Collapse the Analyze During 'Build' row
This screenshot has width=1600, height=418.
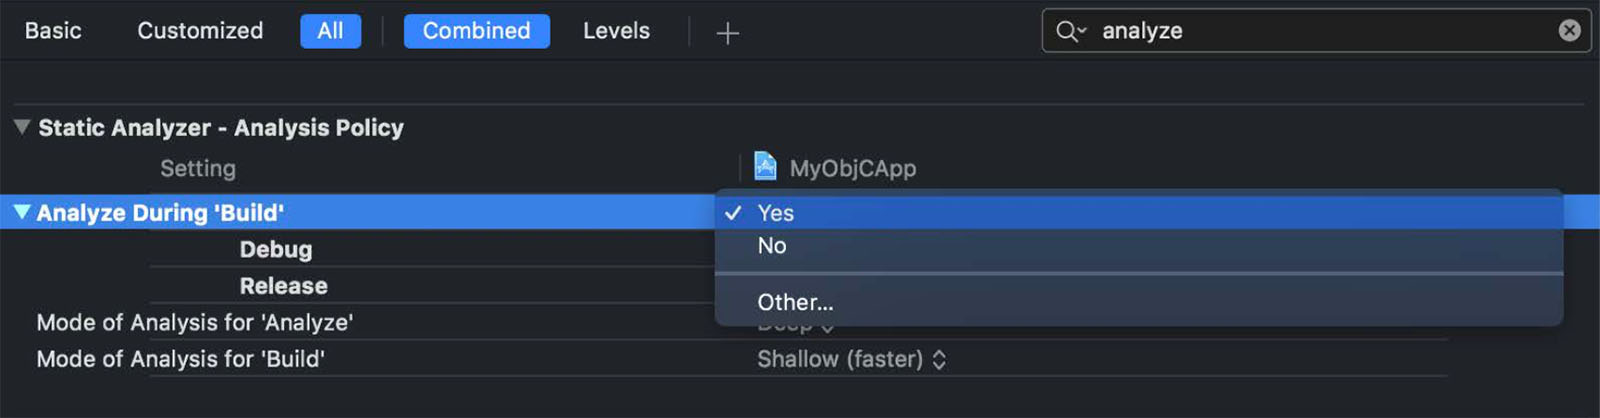[21, 212]
